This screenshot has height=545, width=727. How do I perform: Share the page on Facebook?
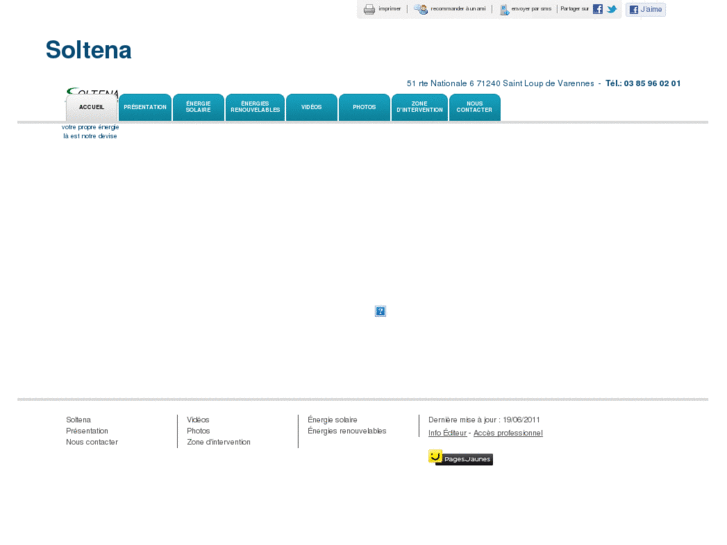click(x=598, y=9)
